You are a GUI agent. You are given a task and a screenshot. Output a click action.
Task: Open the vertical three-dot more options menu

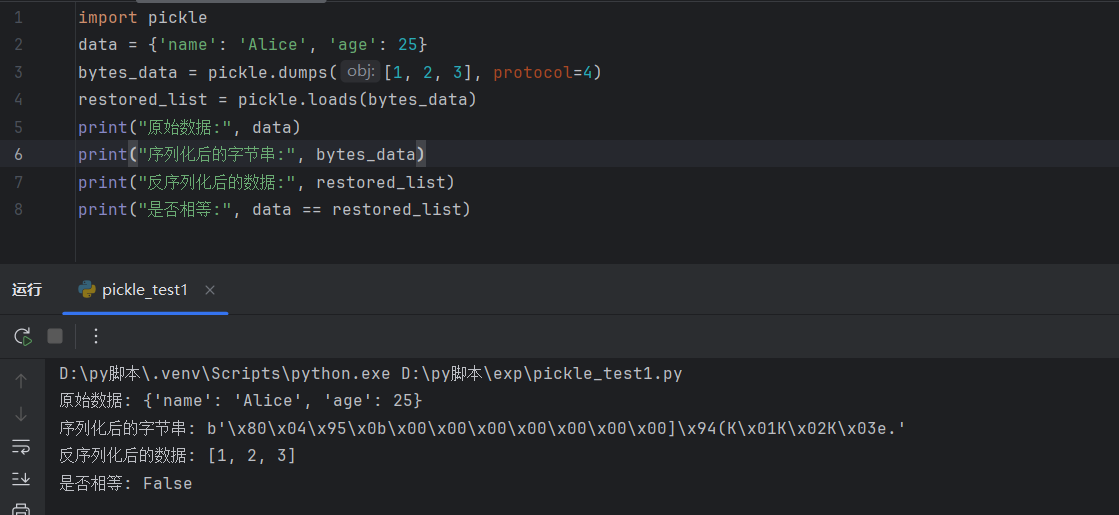pos(96,336)
